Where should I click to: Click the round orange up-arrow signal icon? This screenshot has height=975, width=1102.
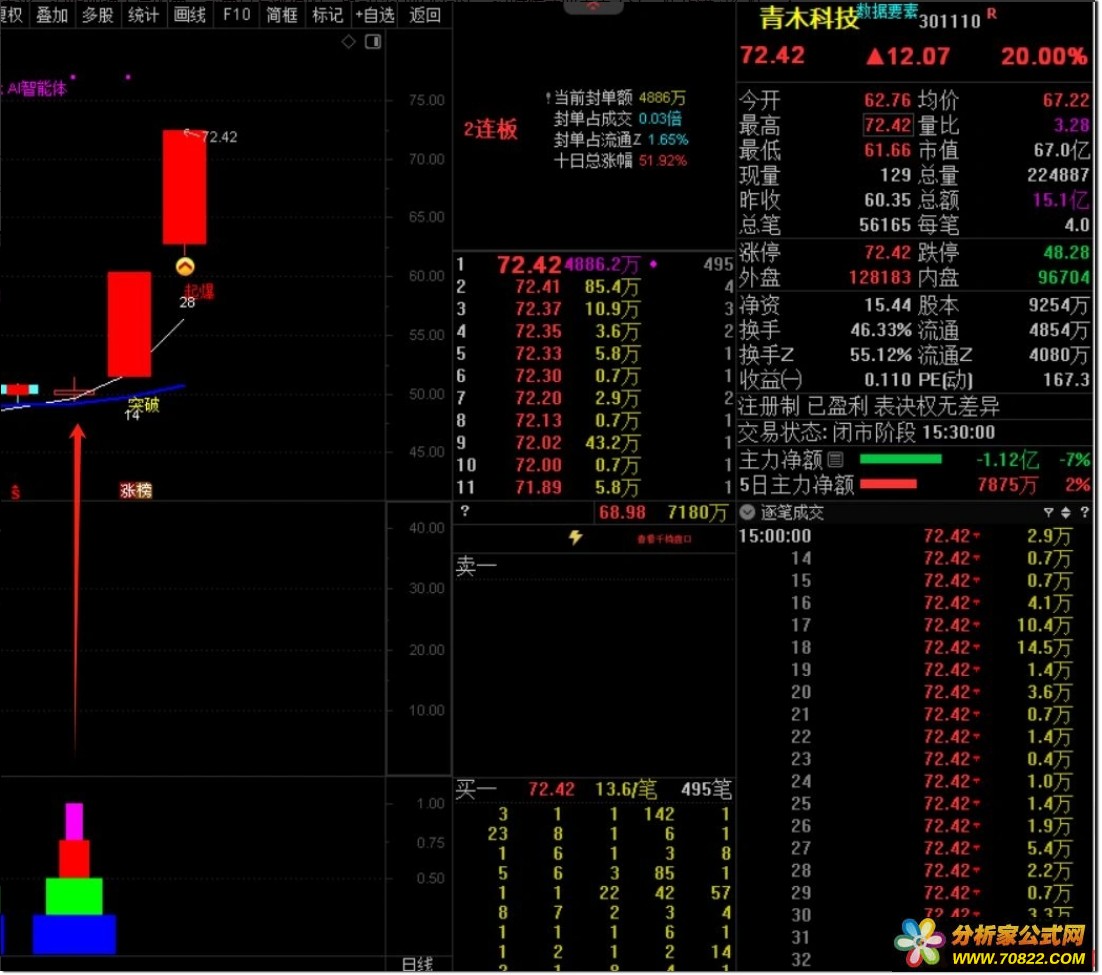(185, 266)
